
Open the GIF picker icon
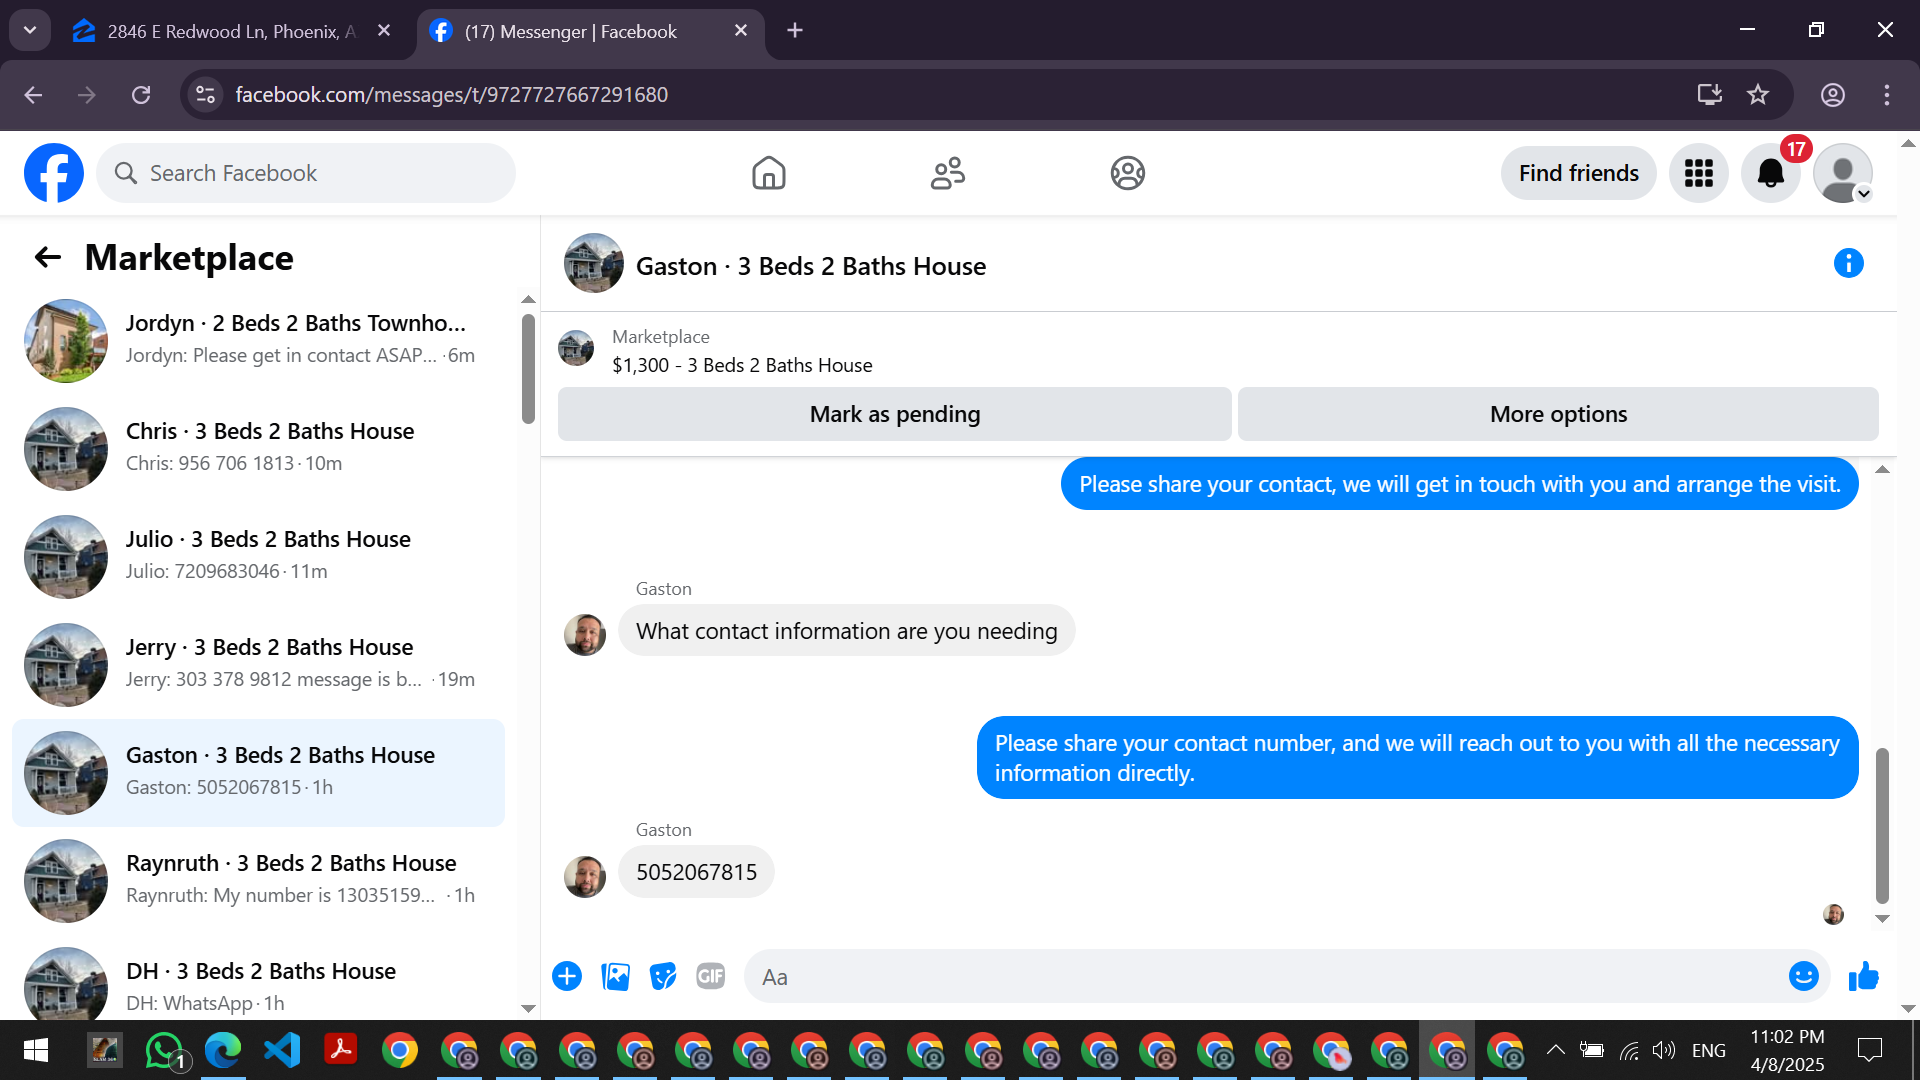(710, 976)
